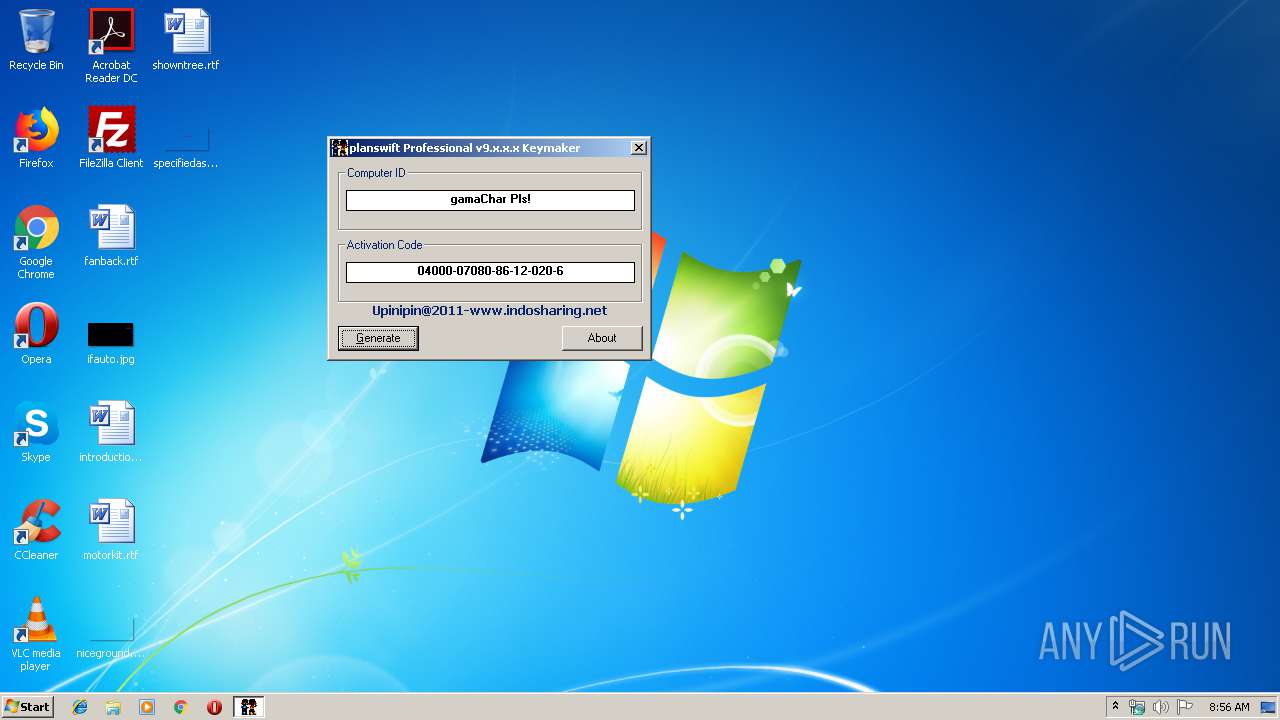Screen dimensions: 1280x720
Task: Open the volume tray icon
Action: tap(1161, 707)
